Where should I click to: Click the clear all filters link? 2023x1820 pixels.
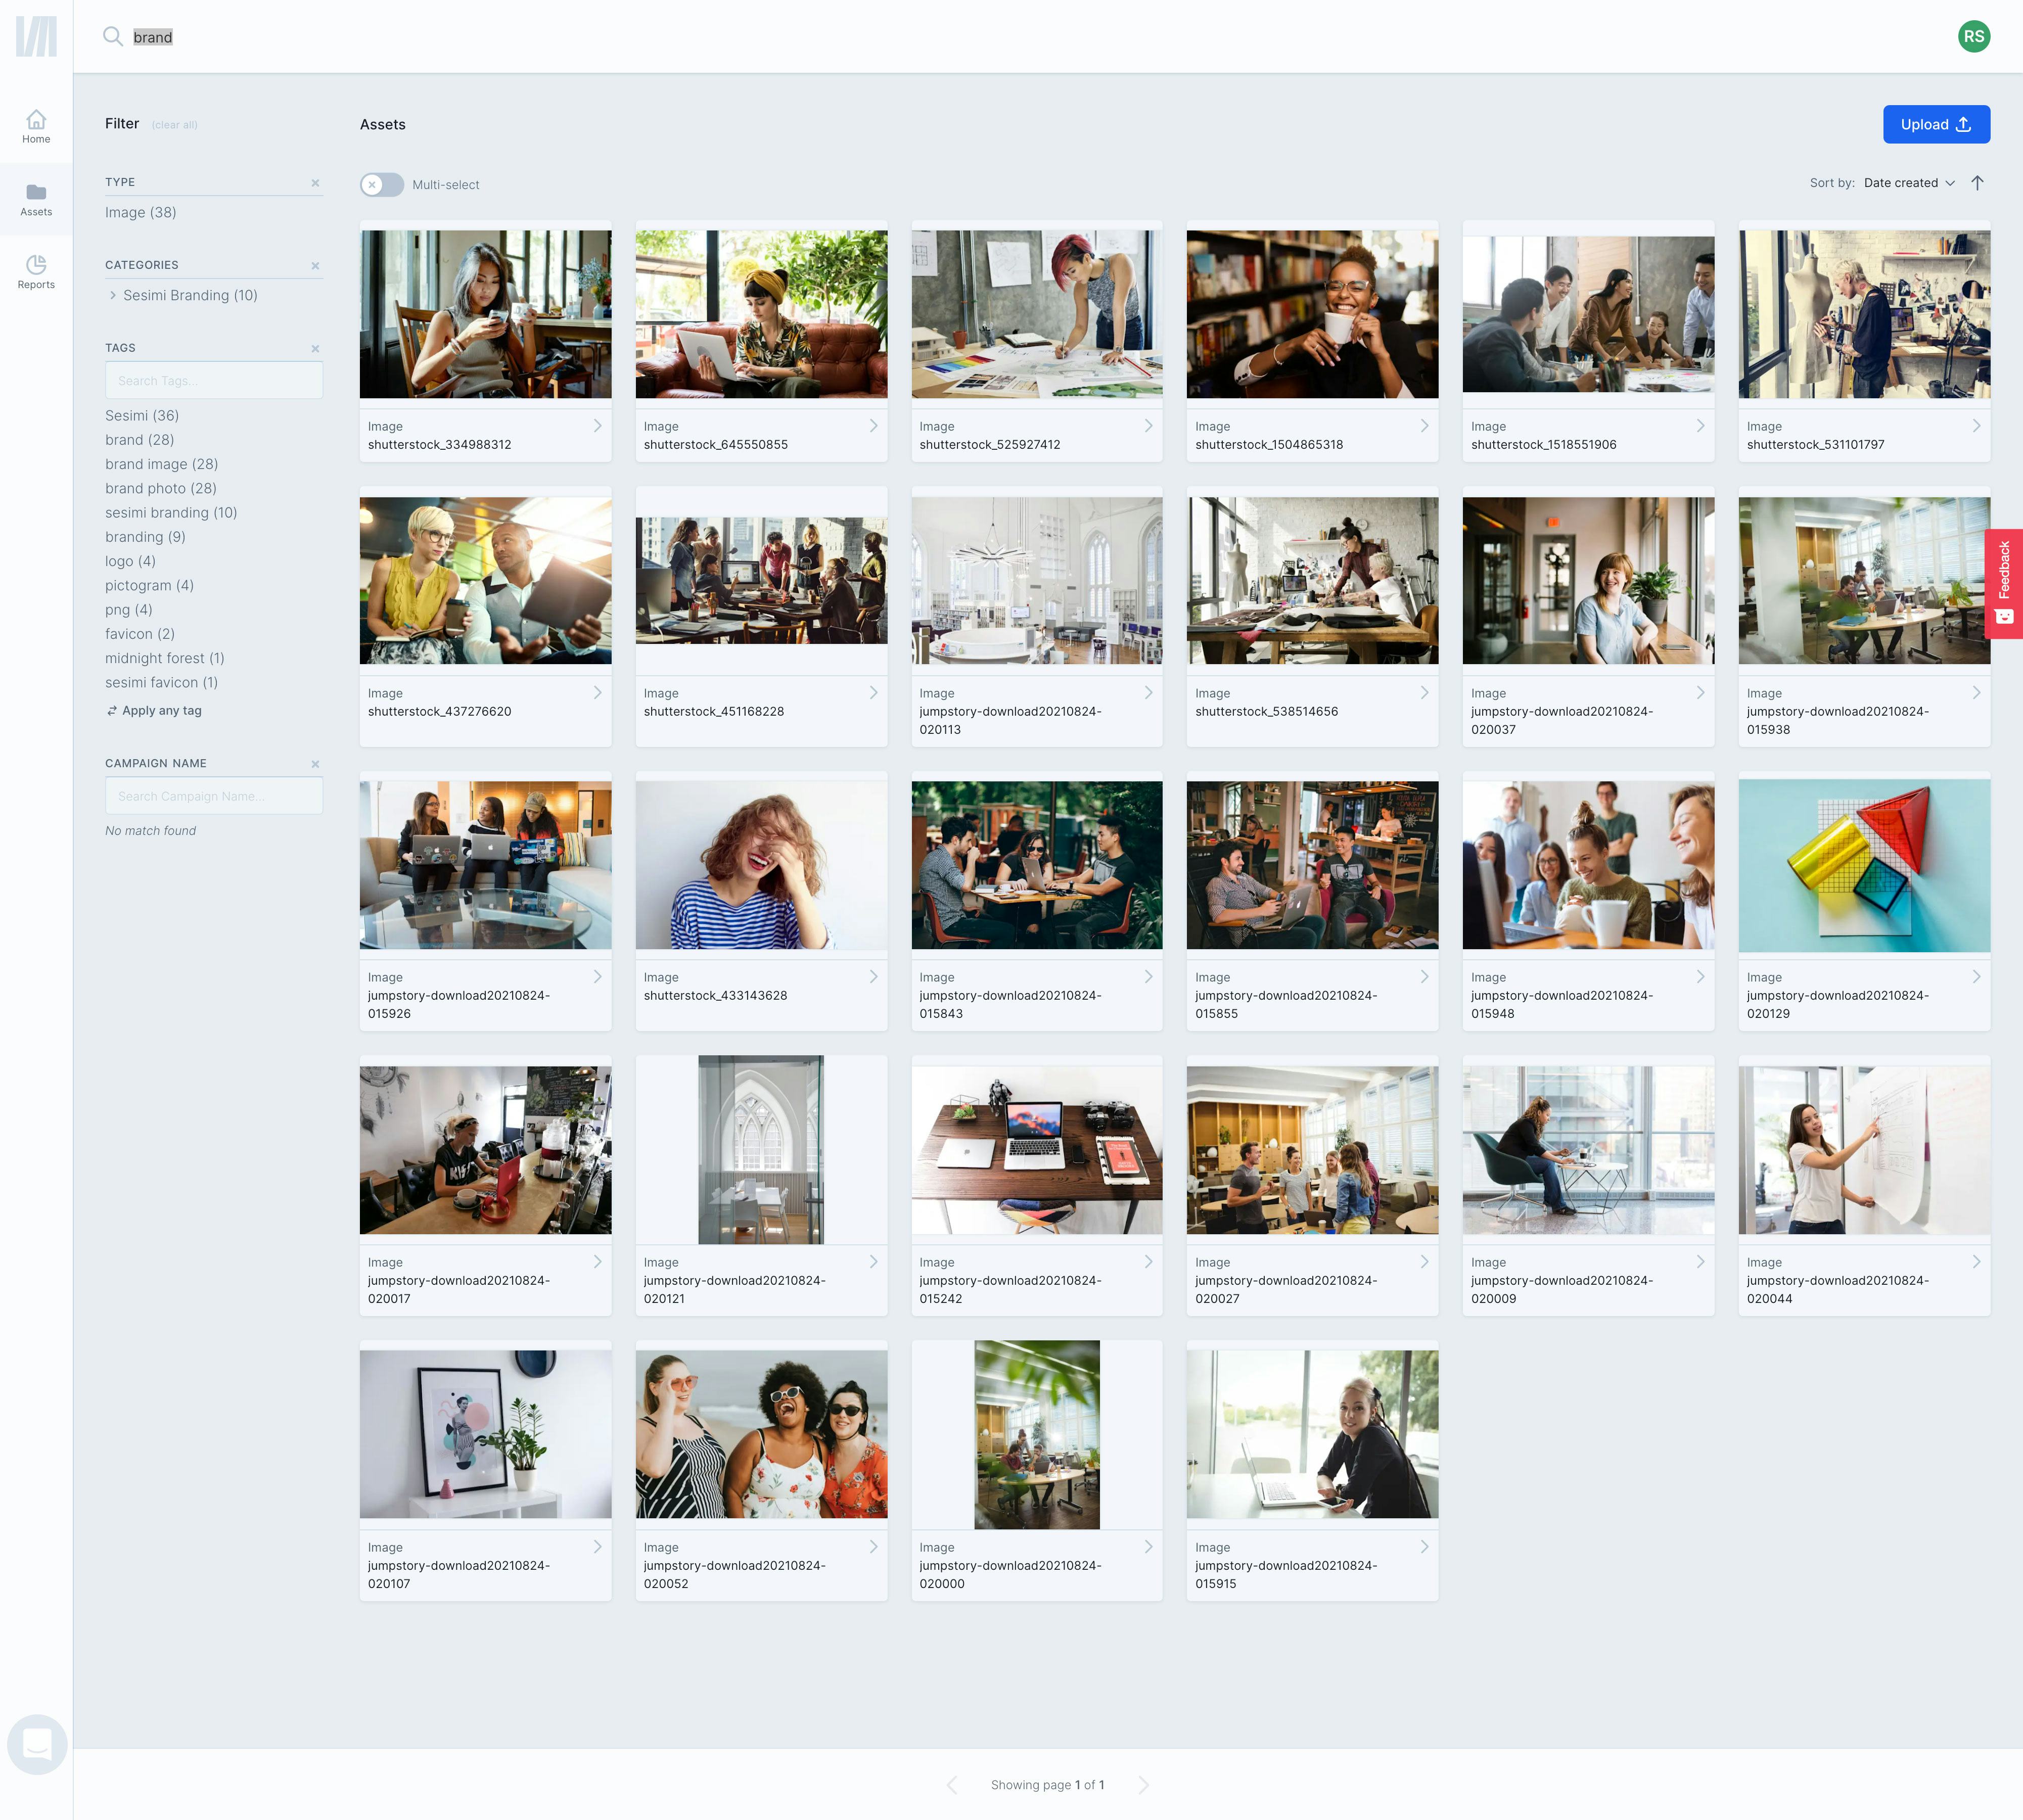174,125
